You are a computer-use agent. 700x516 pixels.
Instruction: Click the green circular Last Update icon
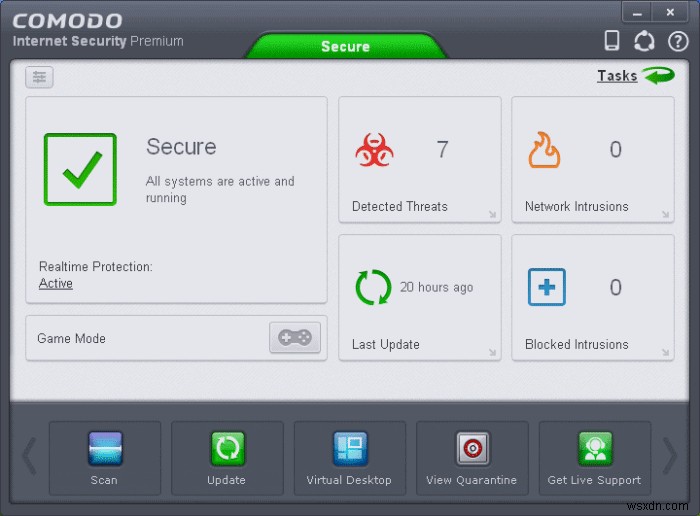pos(373,287)
